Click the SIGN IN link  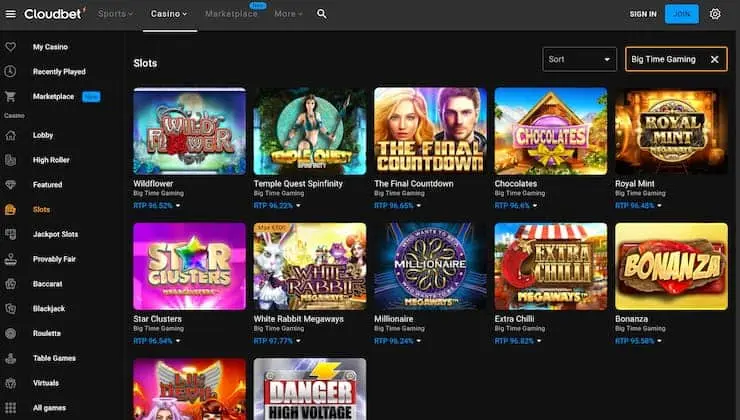[x=643, y=14]
